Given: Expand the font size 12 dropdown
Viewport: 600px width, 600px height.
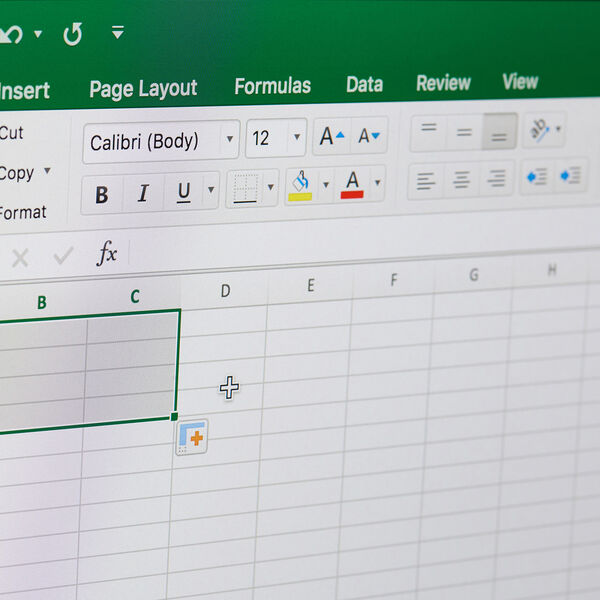Looking at the screenshot, I should (296, 137).
